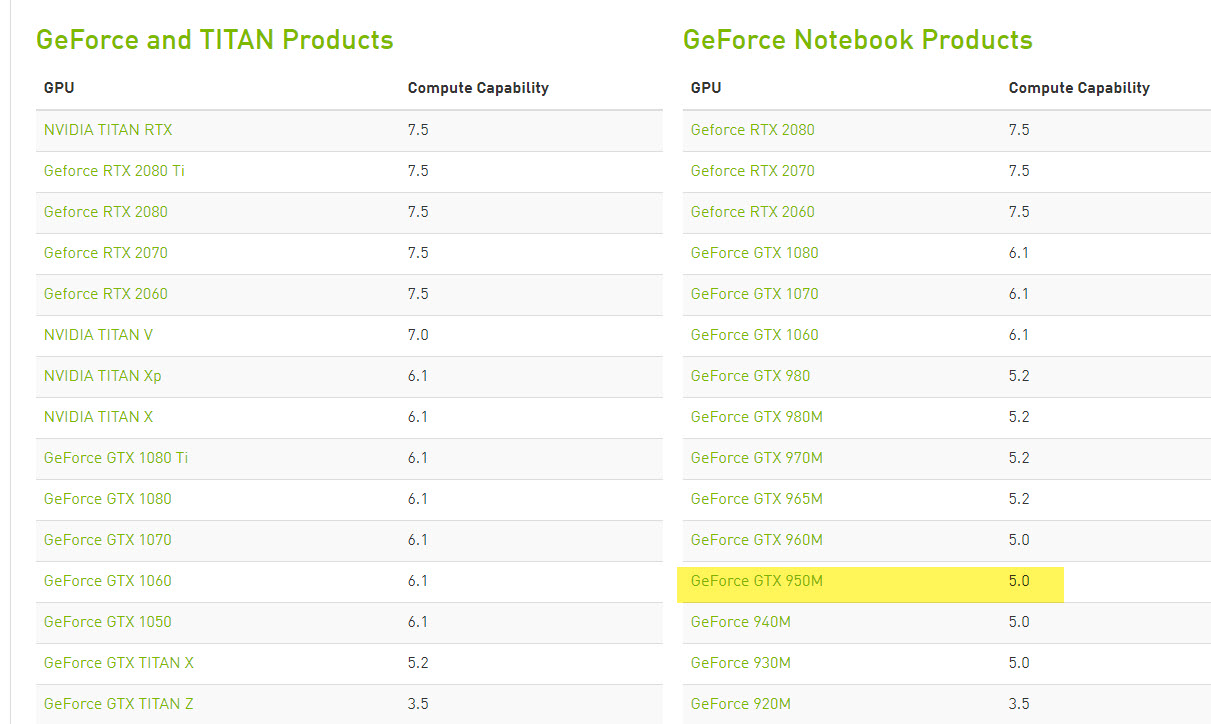
Task: Open the GeForce GTX TITAN X link
Action: [x=119, y=663]
